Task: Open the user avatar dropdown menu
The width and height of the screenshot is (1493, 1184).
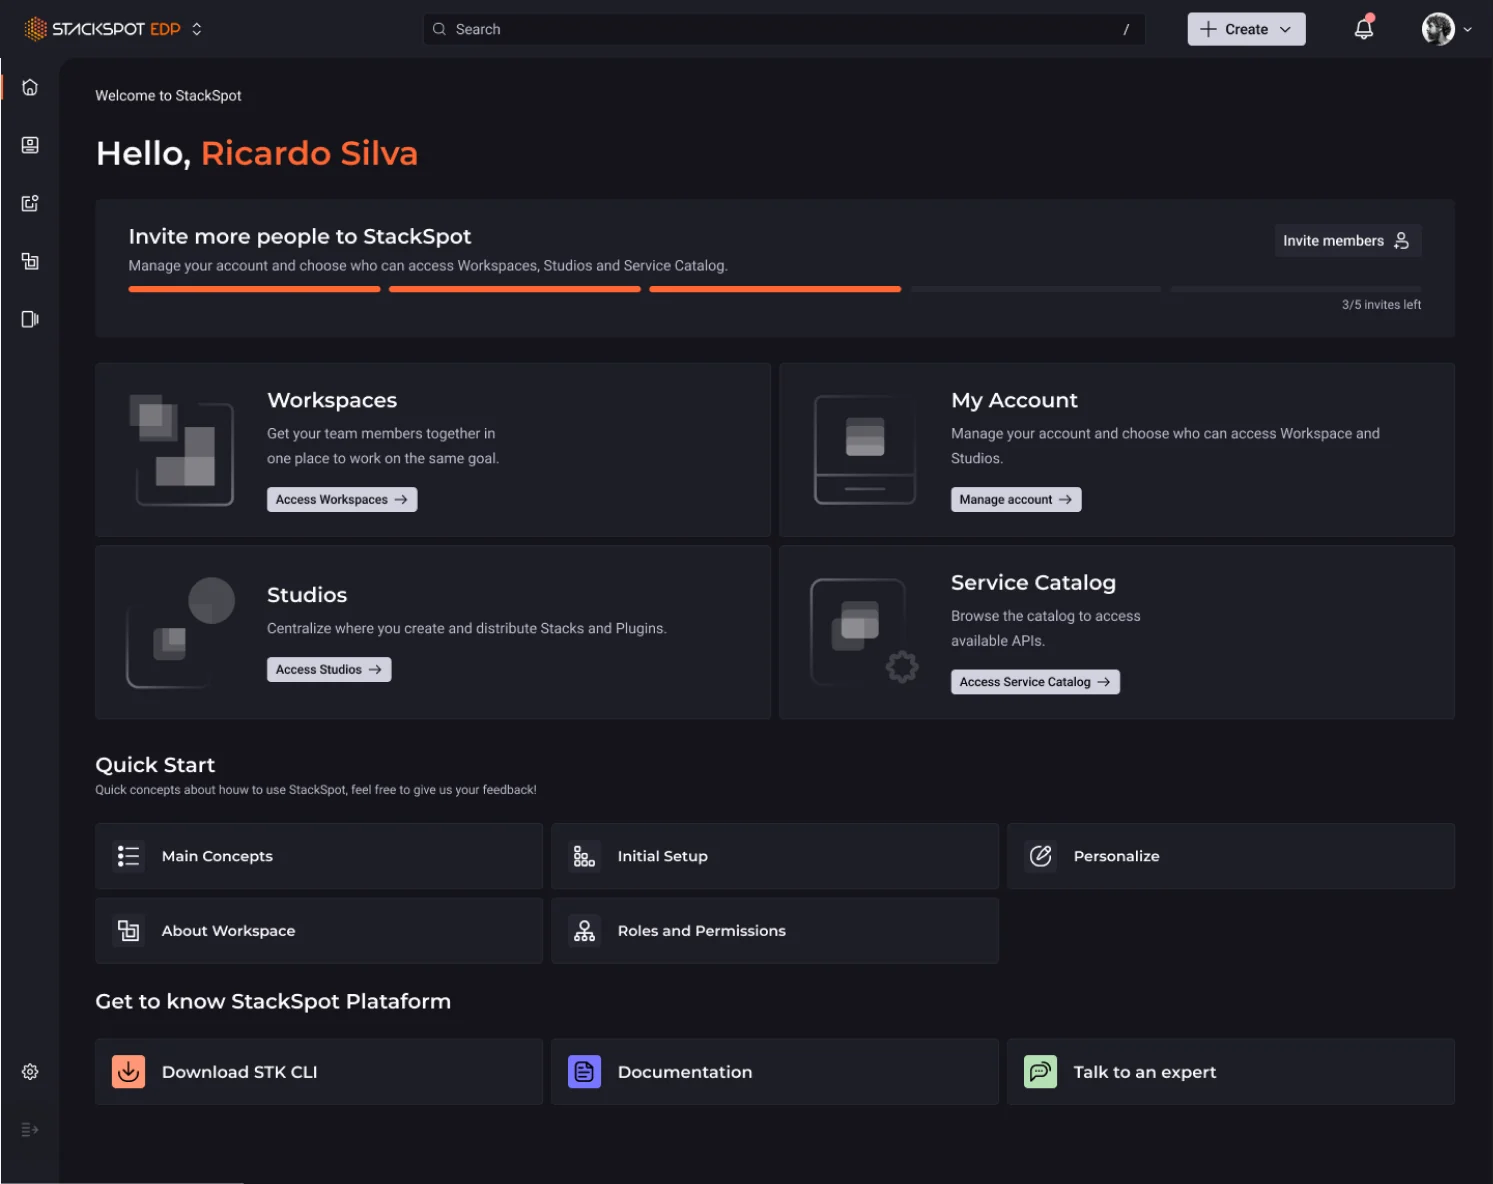Action: 1447,29
